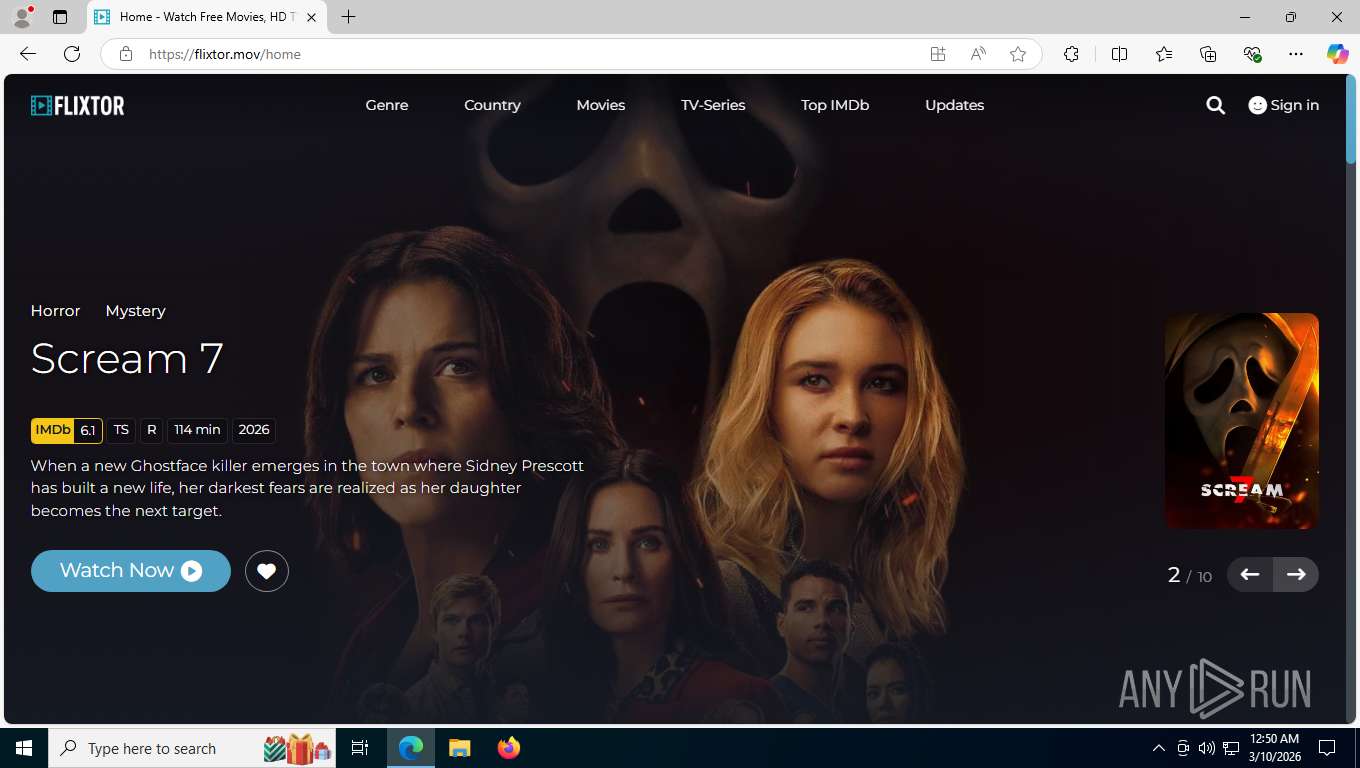Open Task View on taskbar
The height and width of the screenshot is (768, 1360).
coord(360,748)
